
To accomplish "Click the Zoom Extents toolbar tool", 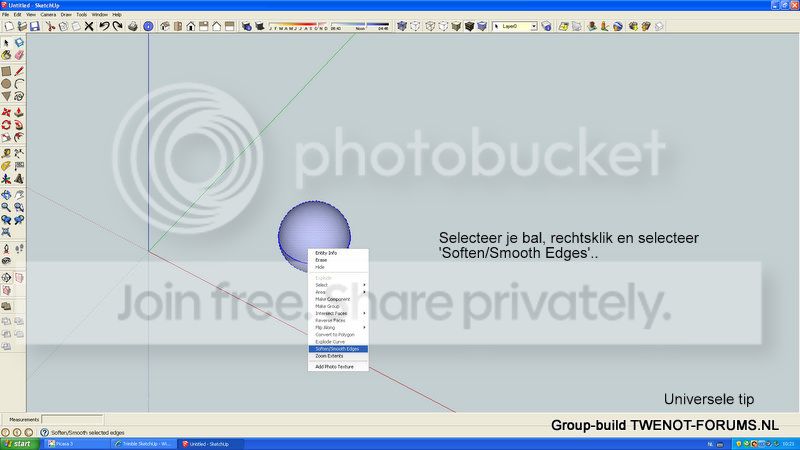I will point(6,232).
